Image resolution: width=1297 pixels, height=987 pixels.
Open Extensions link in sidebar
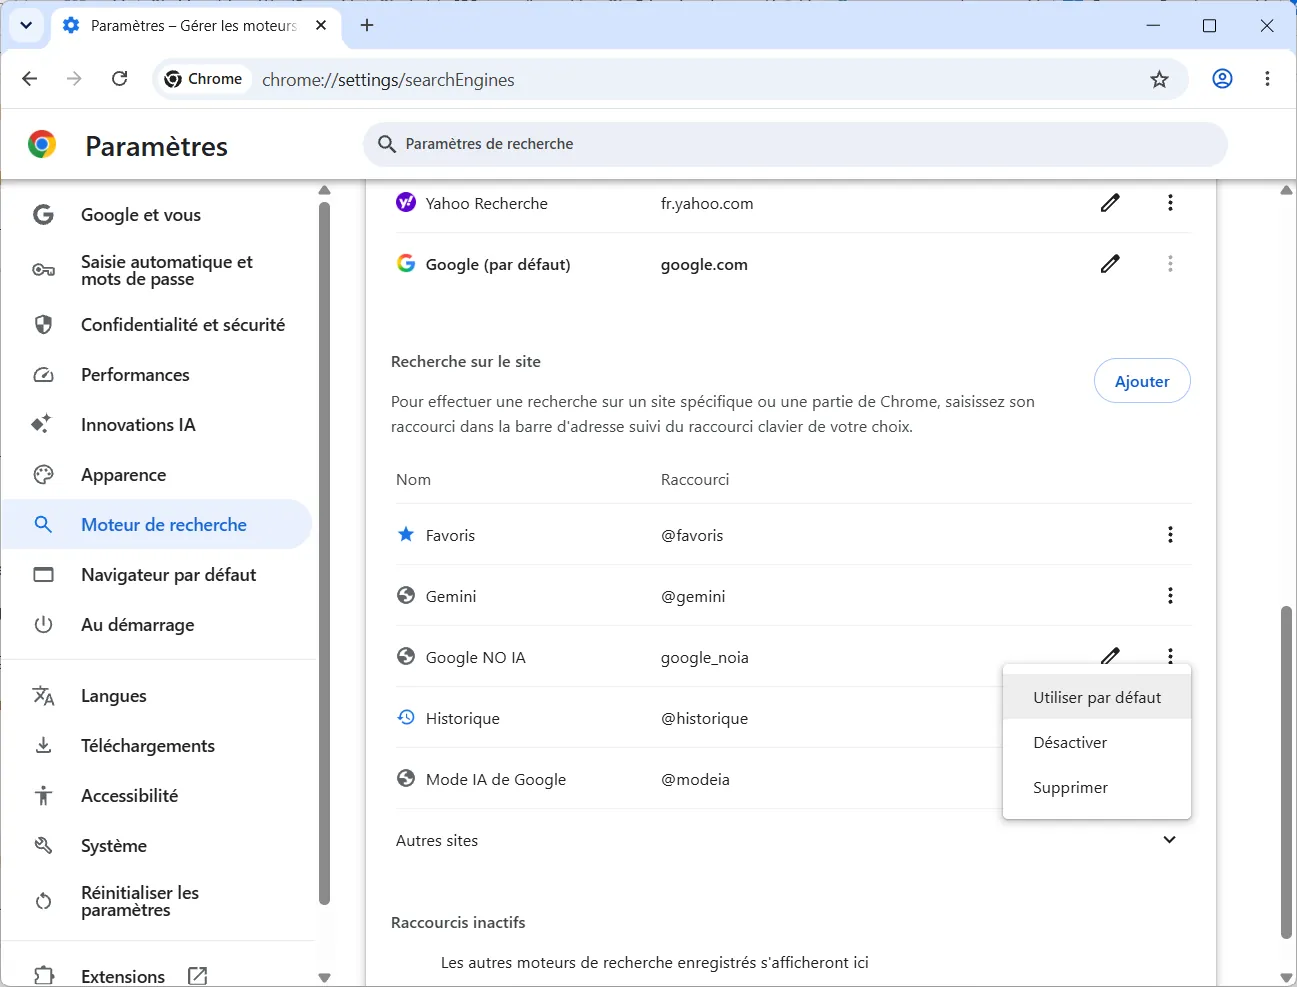pyautogui.click(x=122, y=976)
